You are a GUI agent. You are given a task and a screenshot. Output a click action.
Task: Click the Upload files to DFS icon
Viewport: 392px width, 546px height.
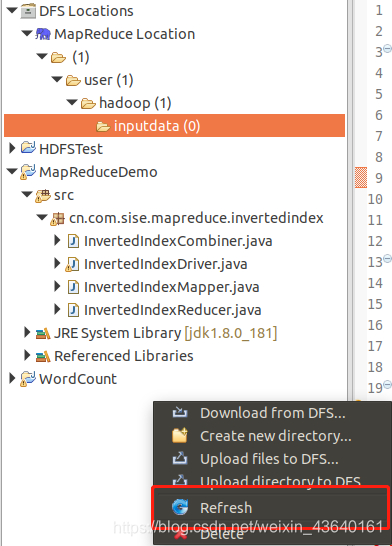[180, 459]
